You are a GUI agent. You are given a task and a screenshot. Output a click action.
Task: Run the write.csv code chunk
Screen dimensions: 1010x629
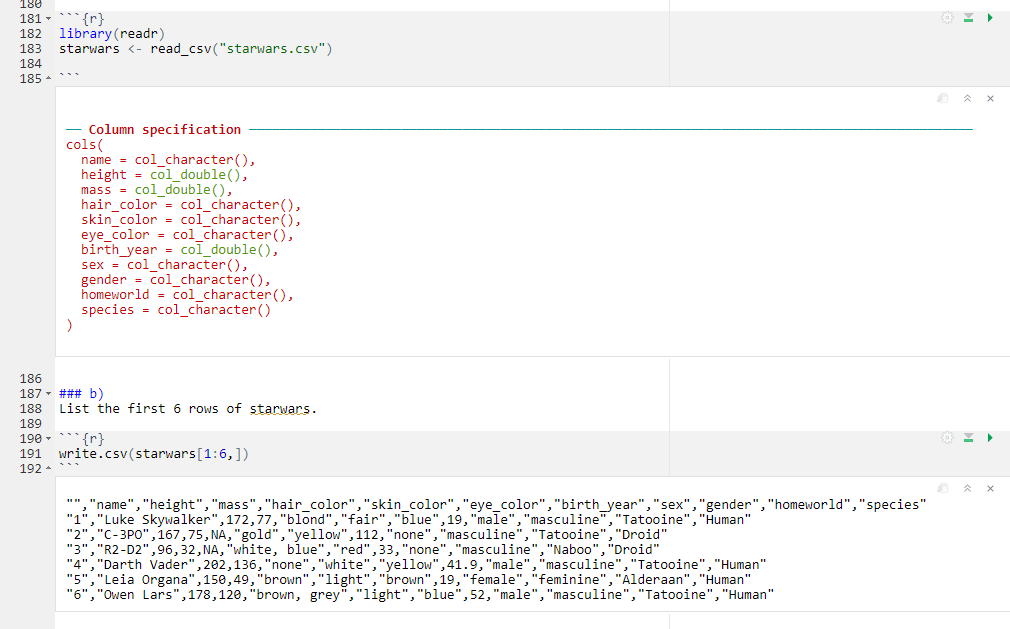990,437
